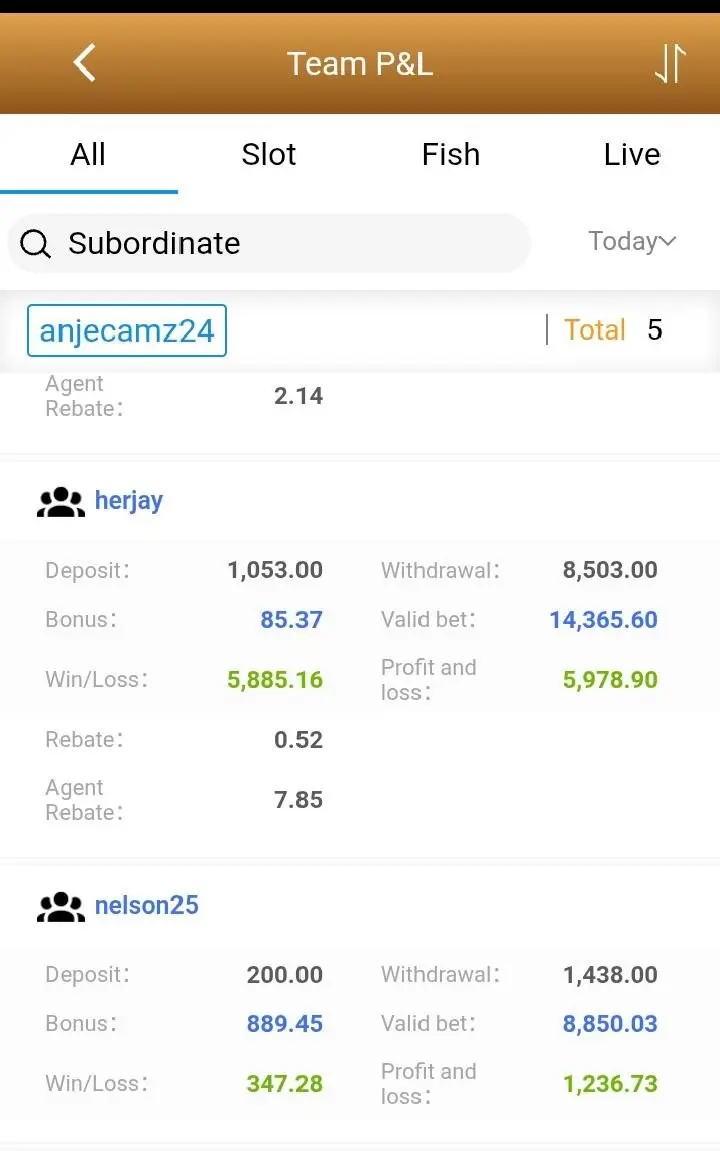Tap the group icon beside nelson25

[61, 907]
